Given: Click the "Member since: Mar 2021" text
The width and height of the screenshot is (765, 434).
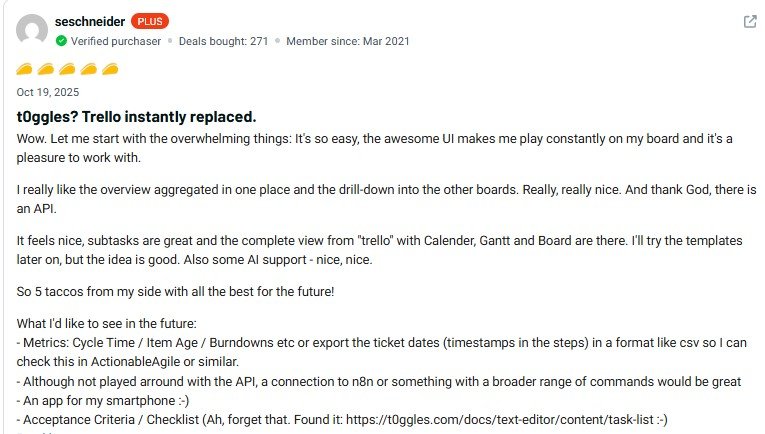Looking at the screenshot, I should tap(347, 41).
